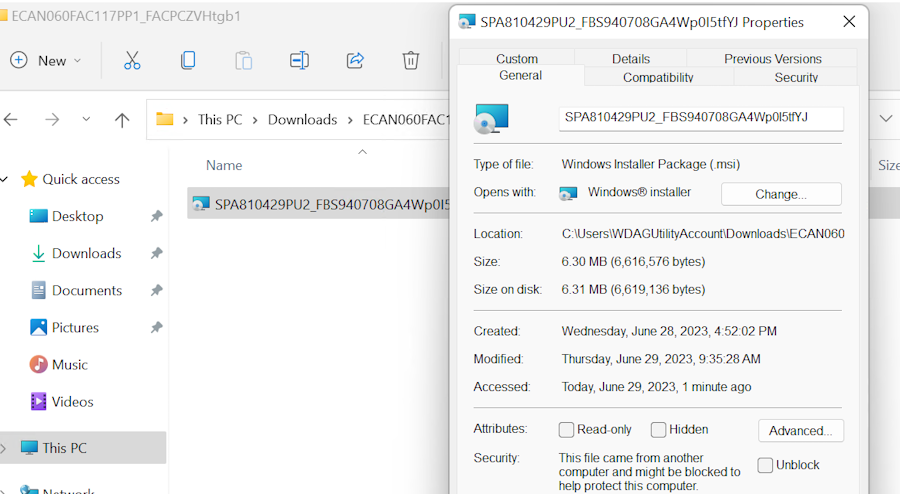The image size is (900, 494).
Task: Select the SPA810429PU2 msi file in list
Action: (x=320, y=204)
